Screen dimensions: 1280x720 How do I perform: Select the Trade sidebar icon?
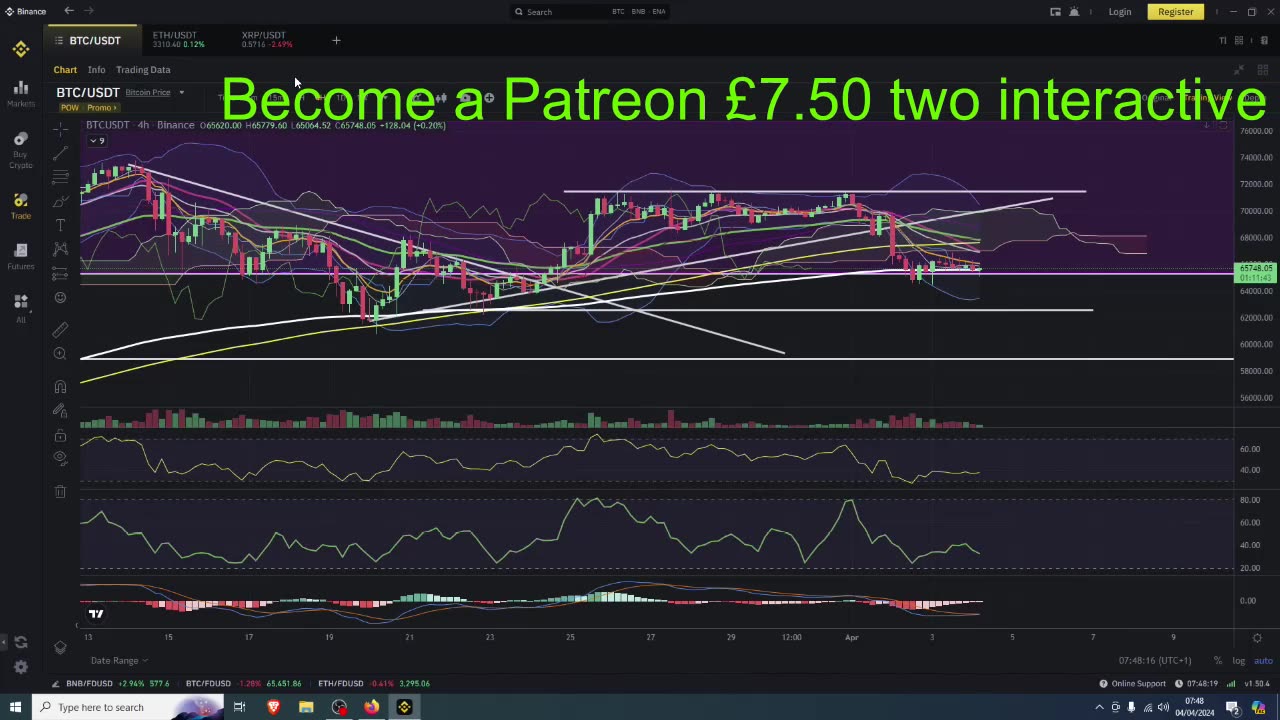[21, 206]
